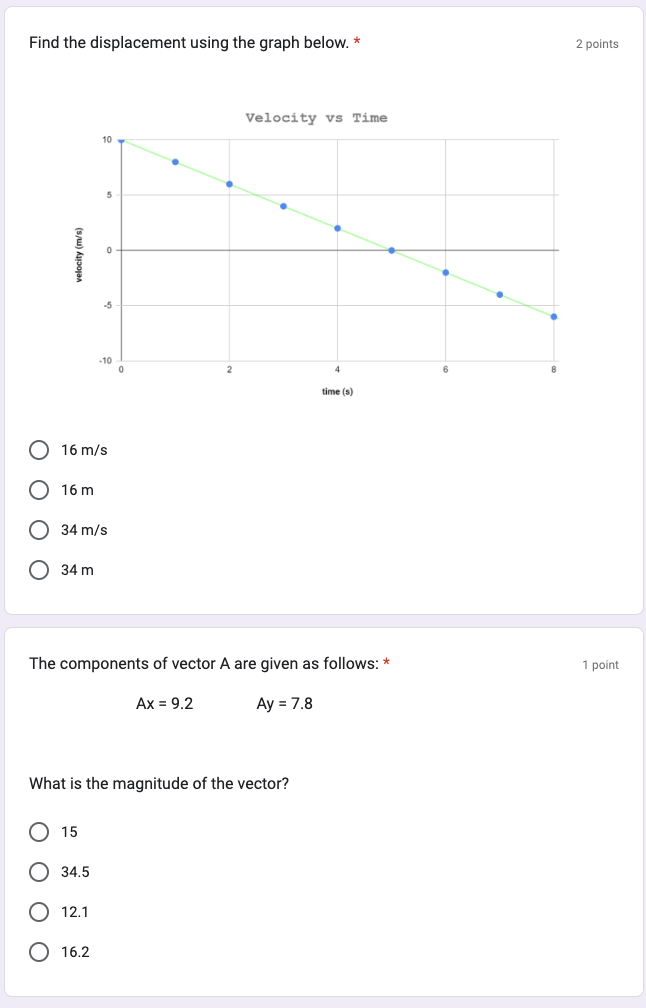Click the Velocity vs Time chart title
646x1008 pixels.
(316, 117)
